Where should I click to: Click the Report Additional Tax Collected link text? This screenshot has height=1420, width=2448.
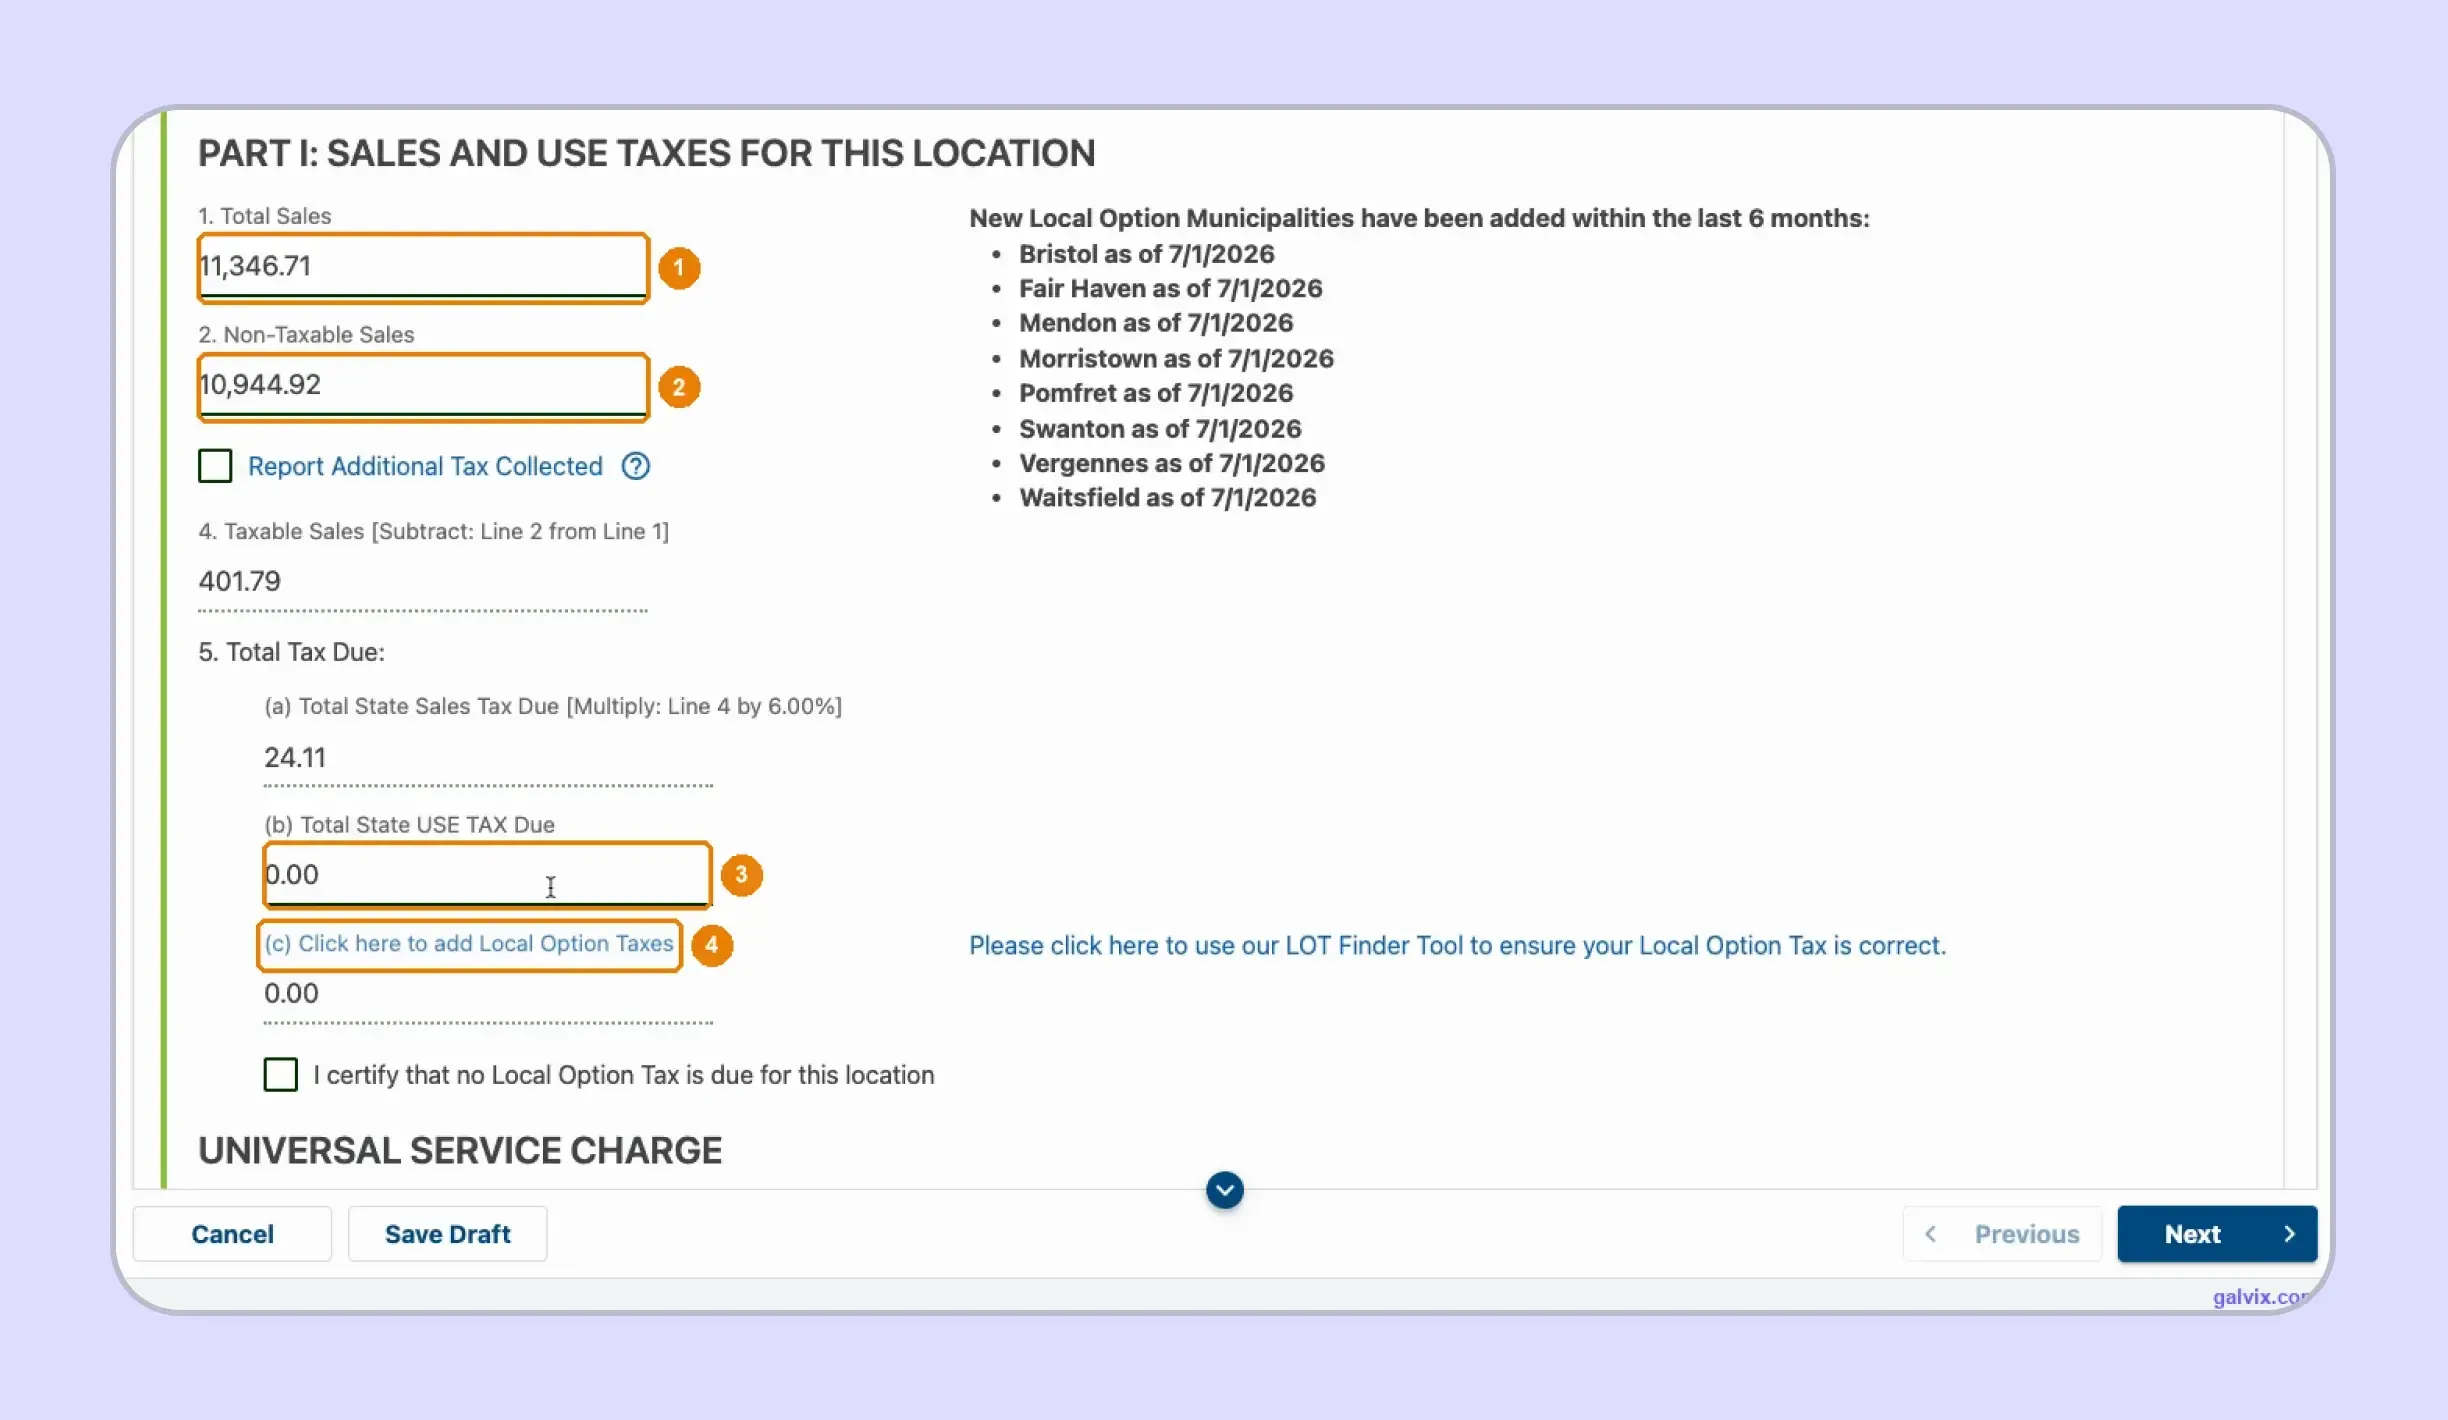point(425,466)
